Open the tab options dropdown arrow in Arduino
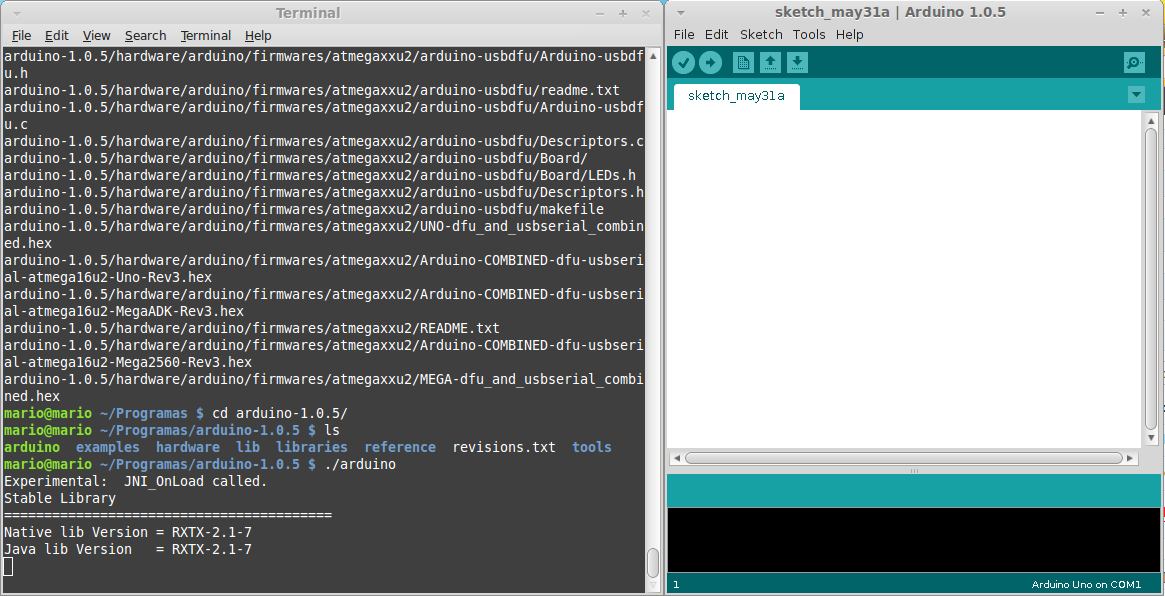This screenshot has height=596, width=1165. click(1136, 94)
